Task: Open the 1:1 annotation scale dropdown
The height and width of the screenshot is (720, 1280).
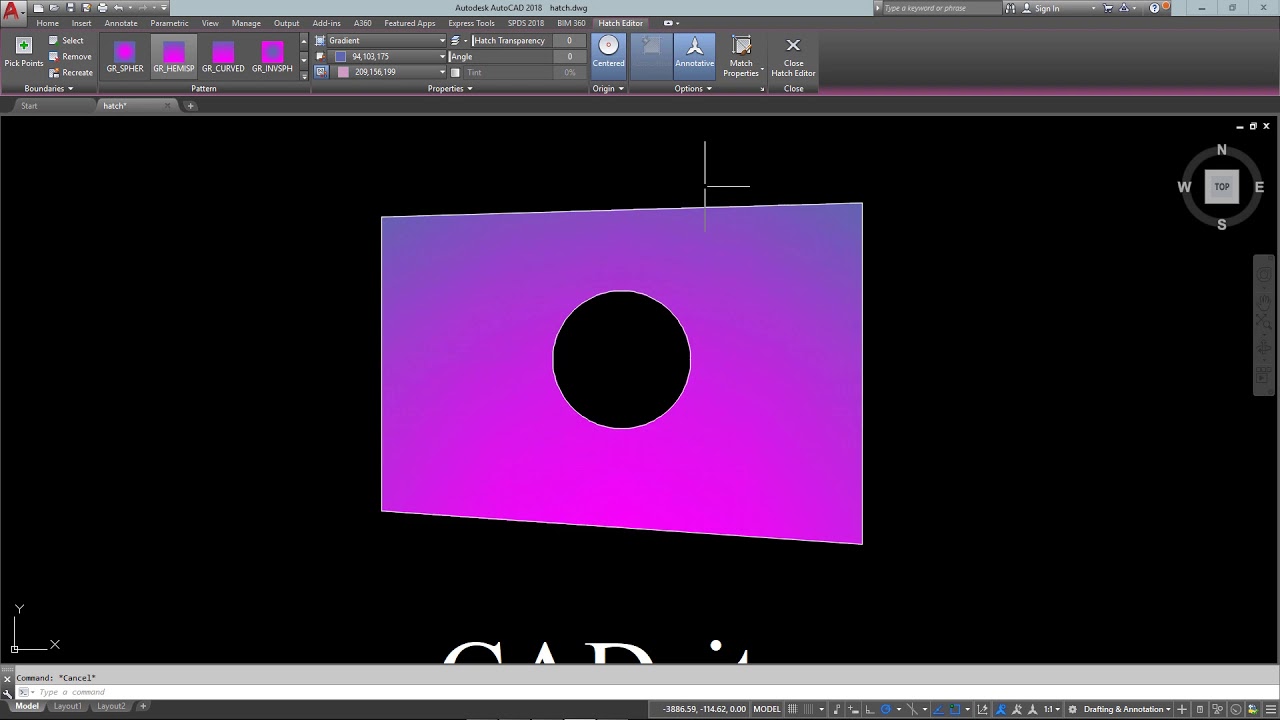Action: 1051,709
